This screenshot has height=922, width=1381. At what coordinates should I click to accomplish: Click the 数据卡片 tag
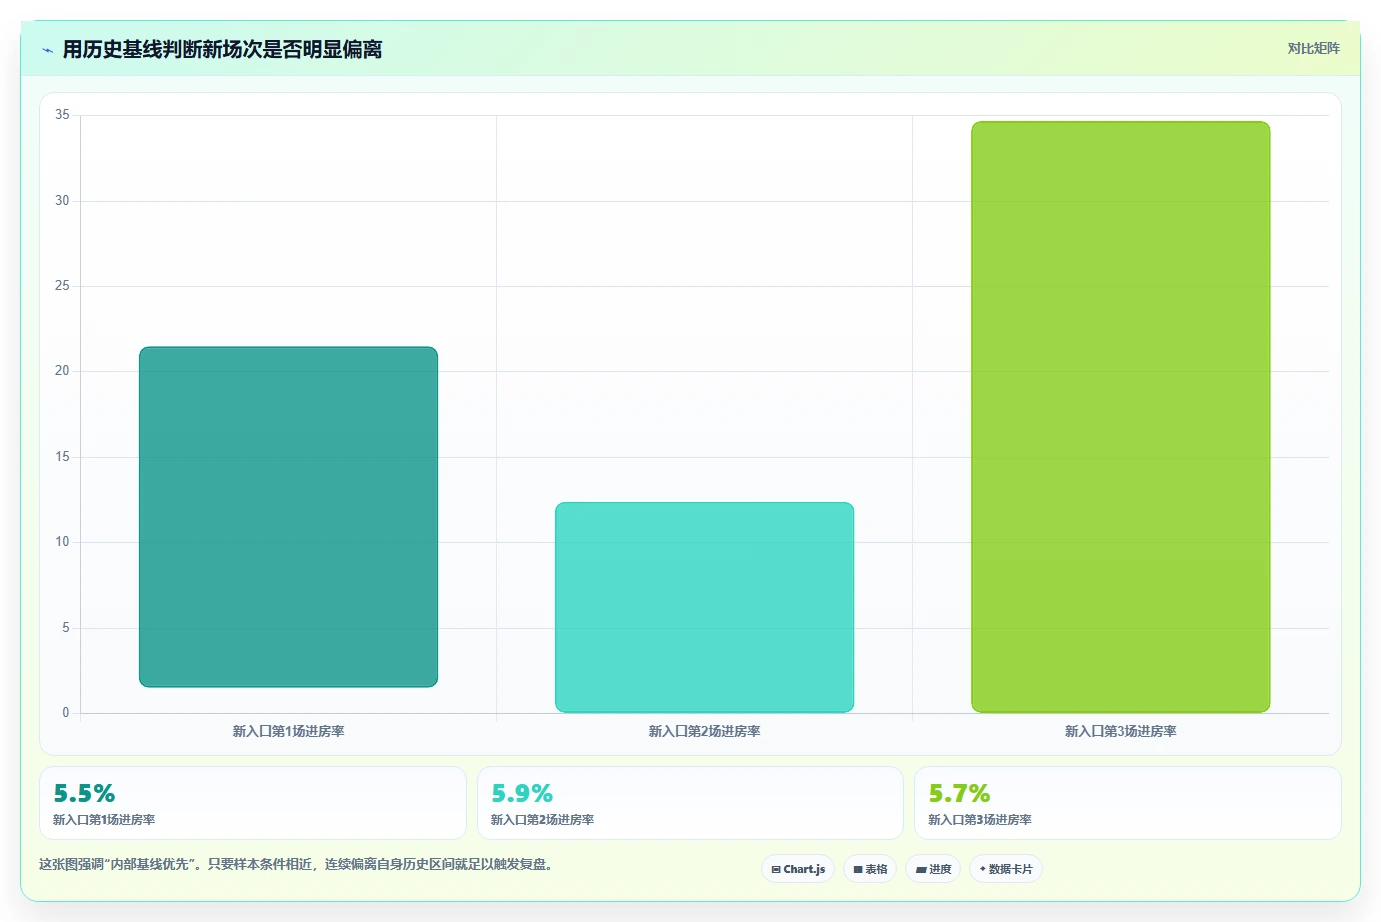tap(1006, 869)
